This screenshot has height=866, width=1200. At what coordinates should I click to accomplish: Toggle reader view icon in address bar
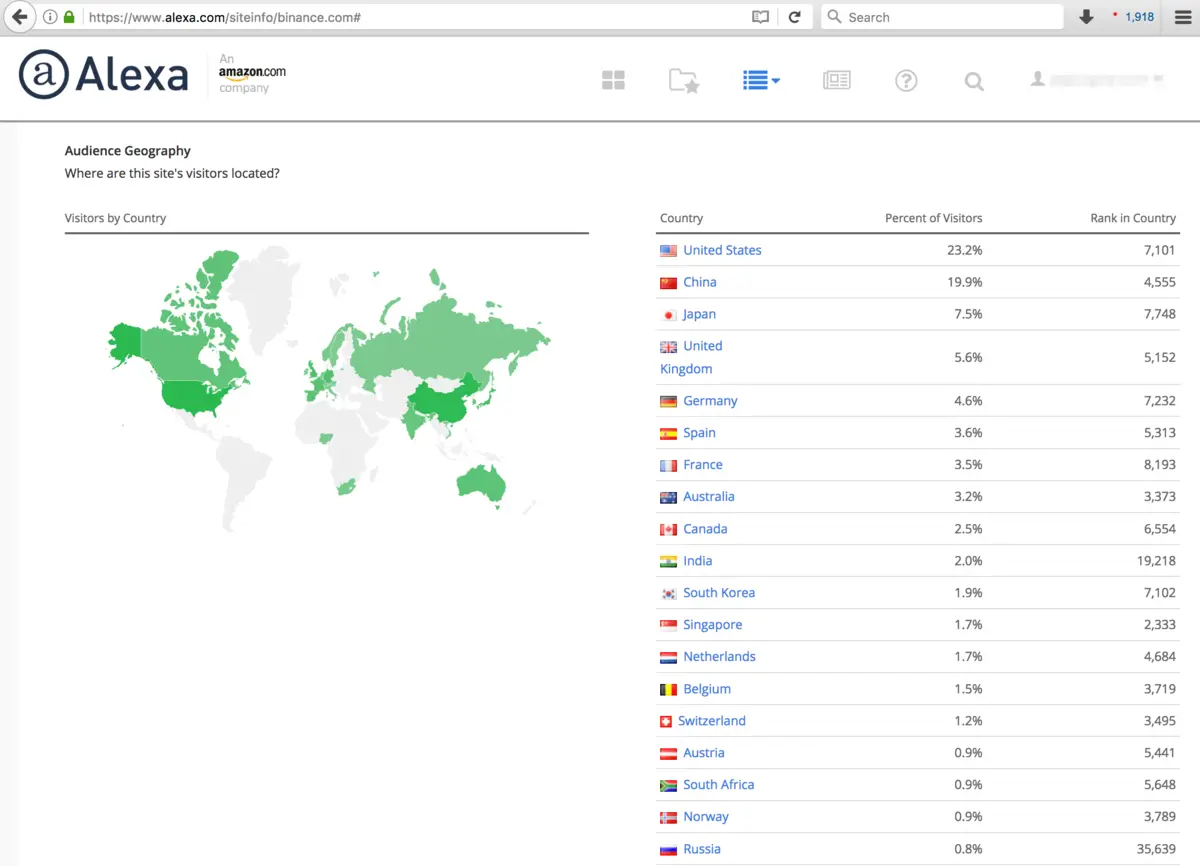(x=761, y=17)
